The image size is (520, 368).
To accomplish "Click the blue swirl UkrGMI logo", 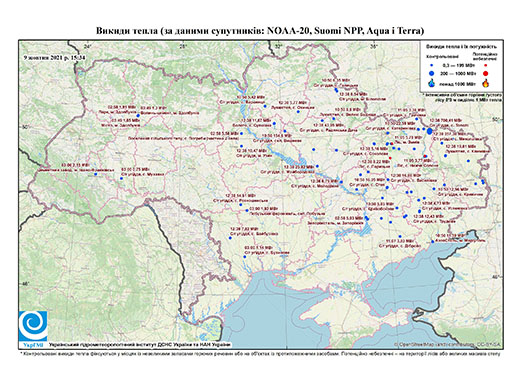I will point(33,325).
